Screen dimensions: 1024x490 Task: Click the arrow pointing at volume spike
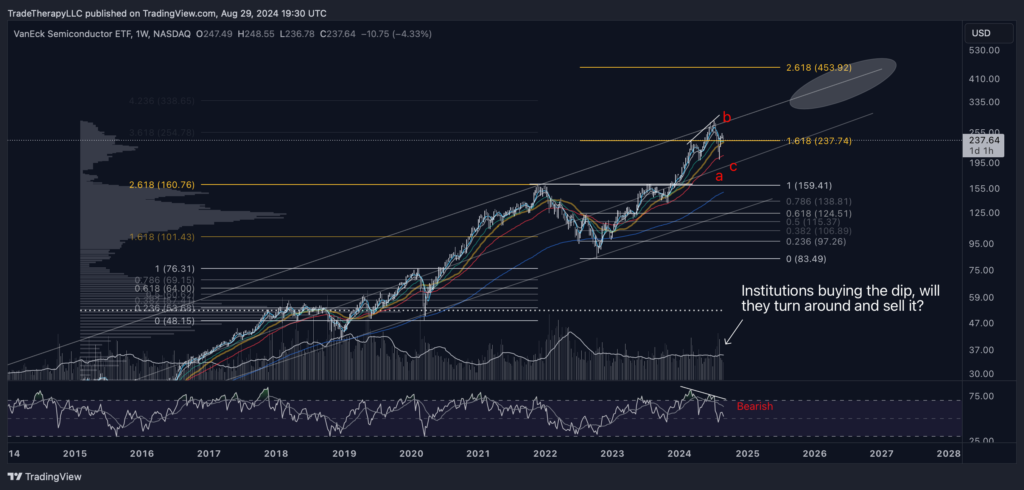coord(731,337)
